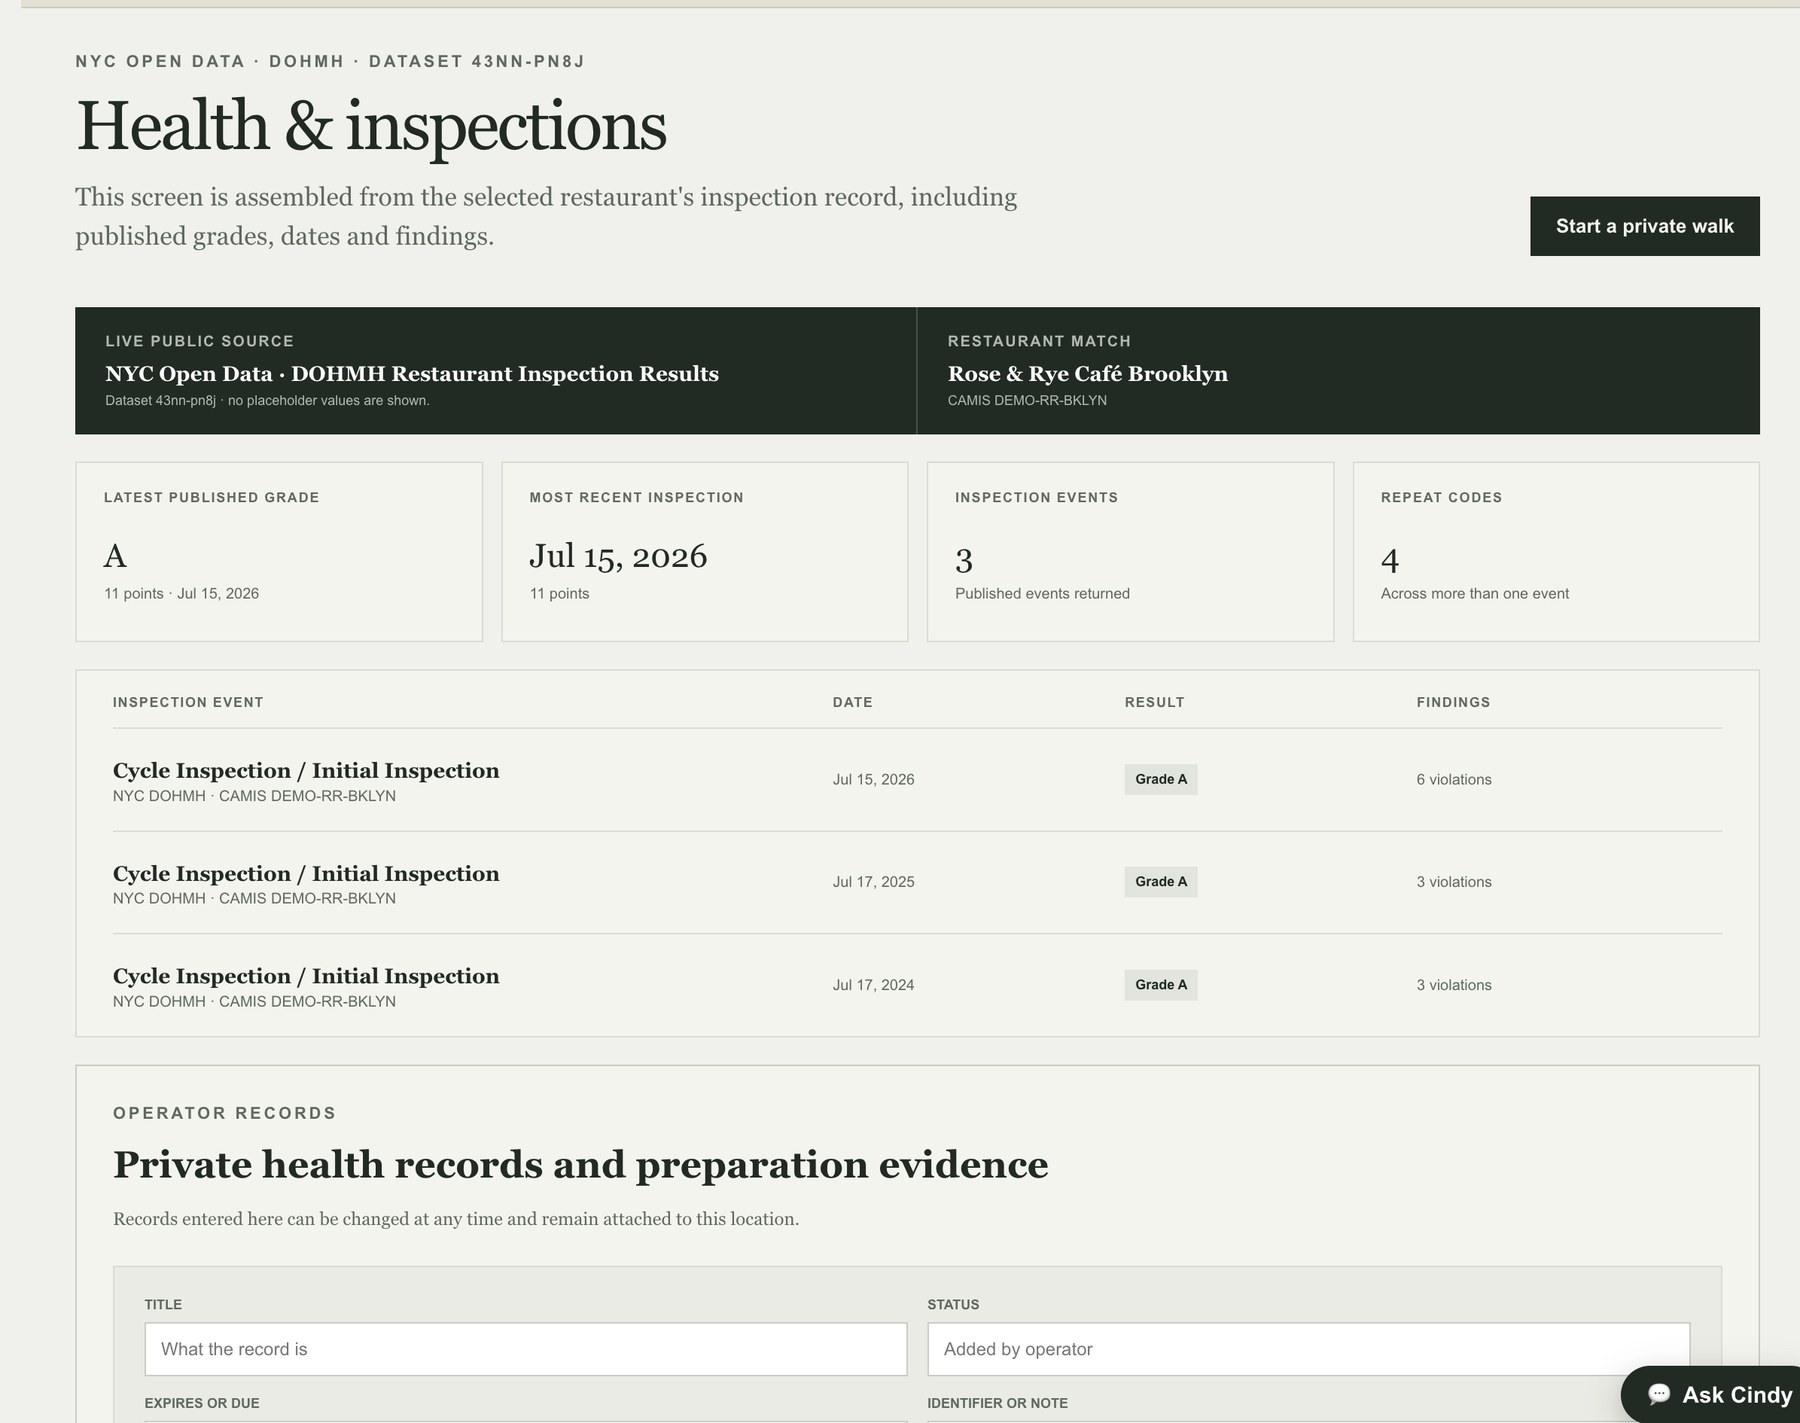The width and height of the screenshot is (1800, 1423).
Task: Click the OPERATOR RECORDS section label
Action: (225, 1113)
